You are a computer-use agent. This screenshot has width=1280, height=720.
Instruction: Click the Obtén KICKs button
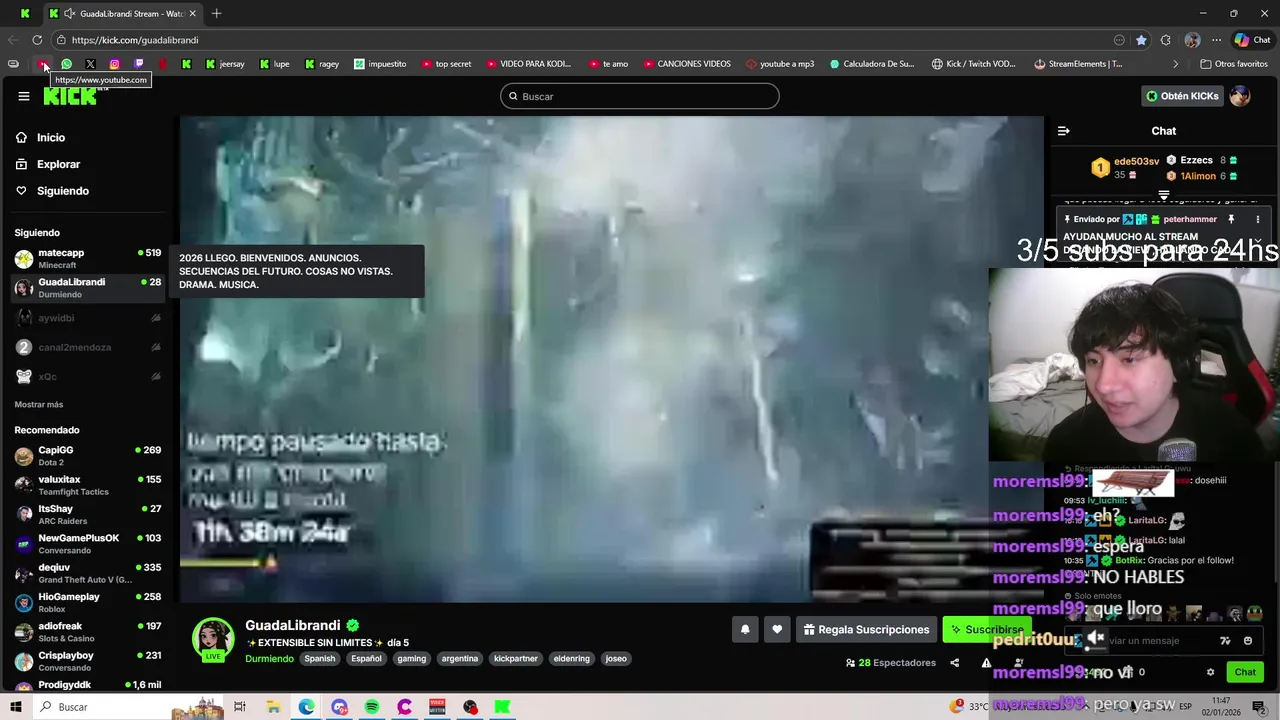pyautogui.click(x=1182, y=96)
